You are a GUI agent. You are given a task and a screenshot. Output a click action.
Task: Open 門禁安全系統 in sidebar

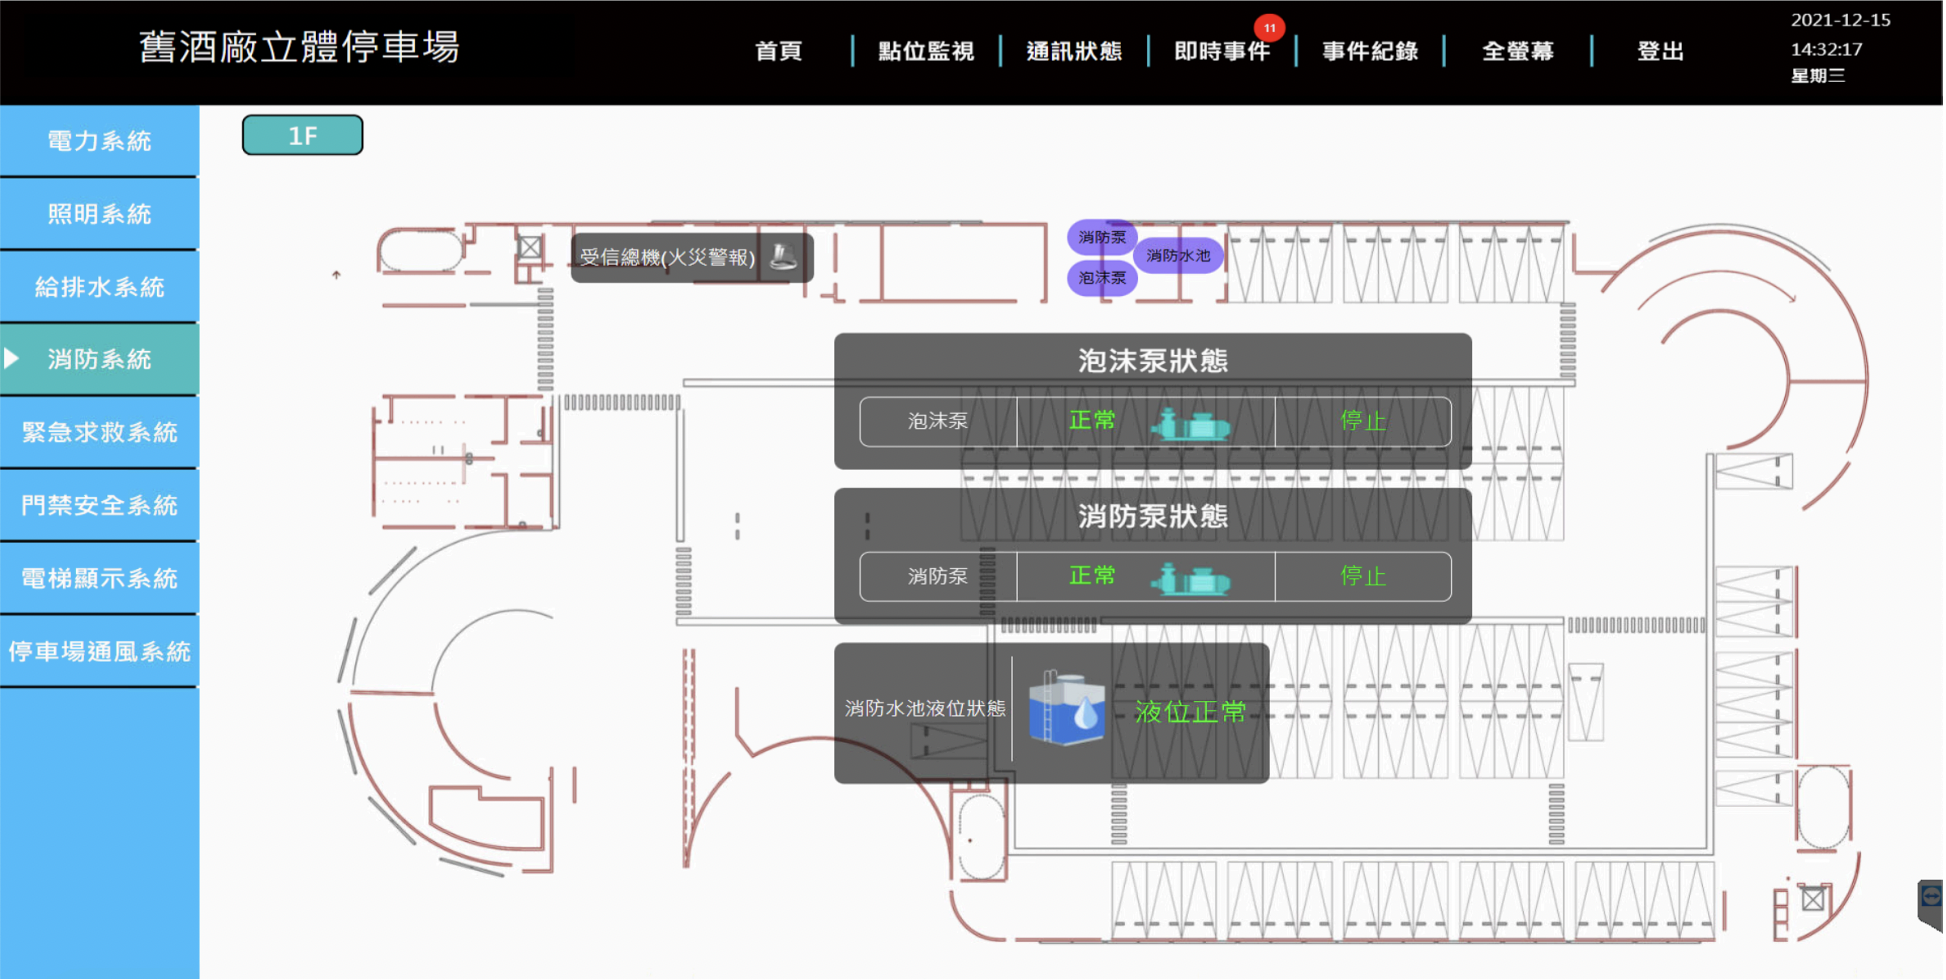tap(99, 505)
